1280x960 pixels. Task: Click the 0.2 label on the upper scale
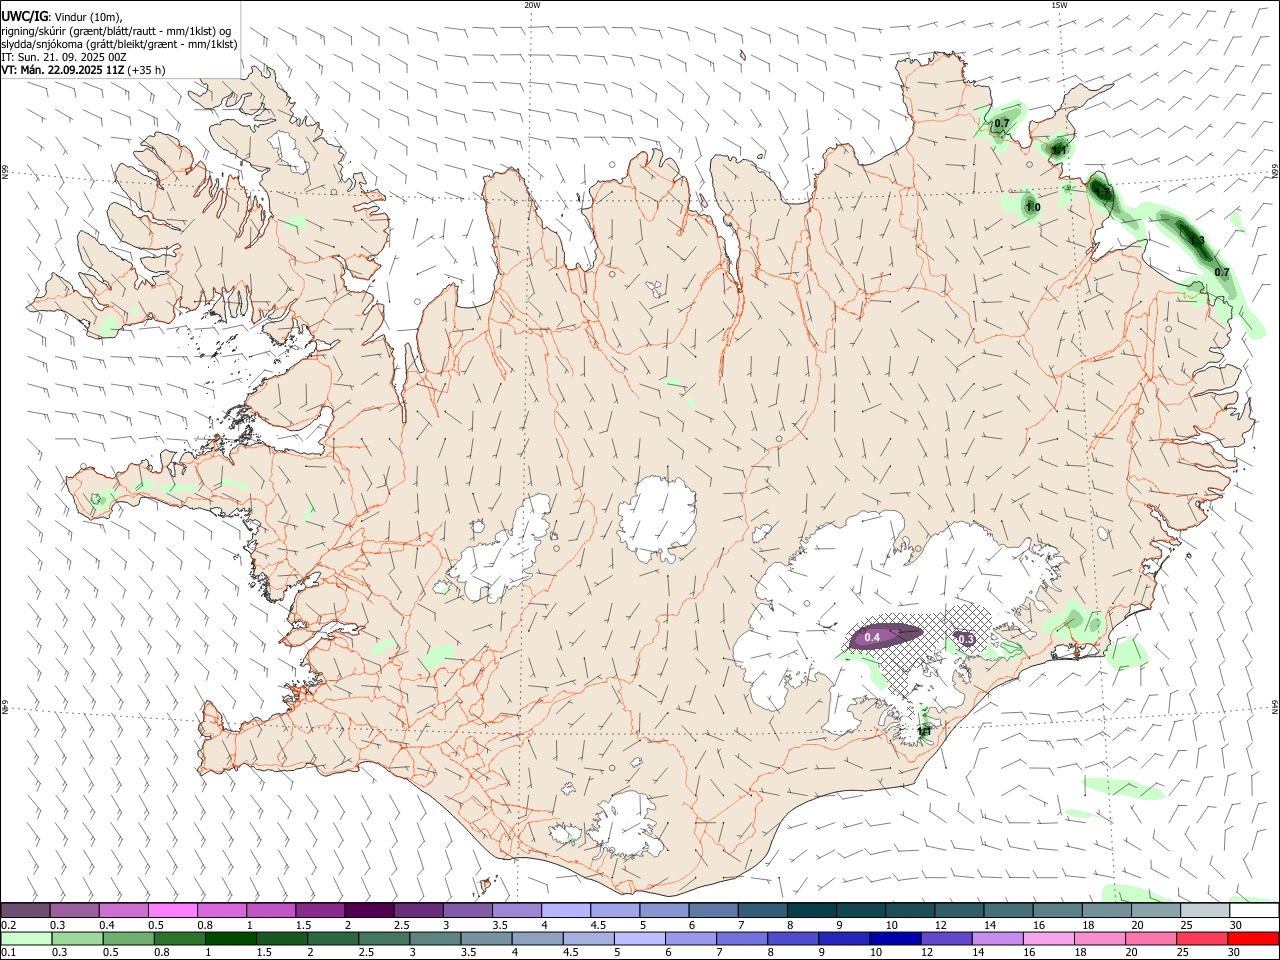(9, 925)
